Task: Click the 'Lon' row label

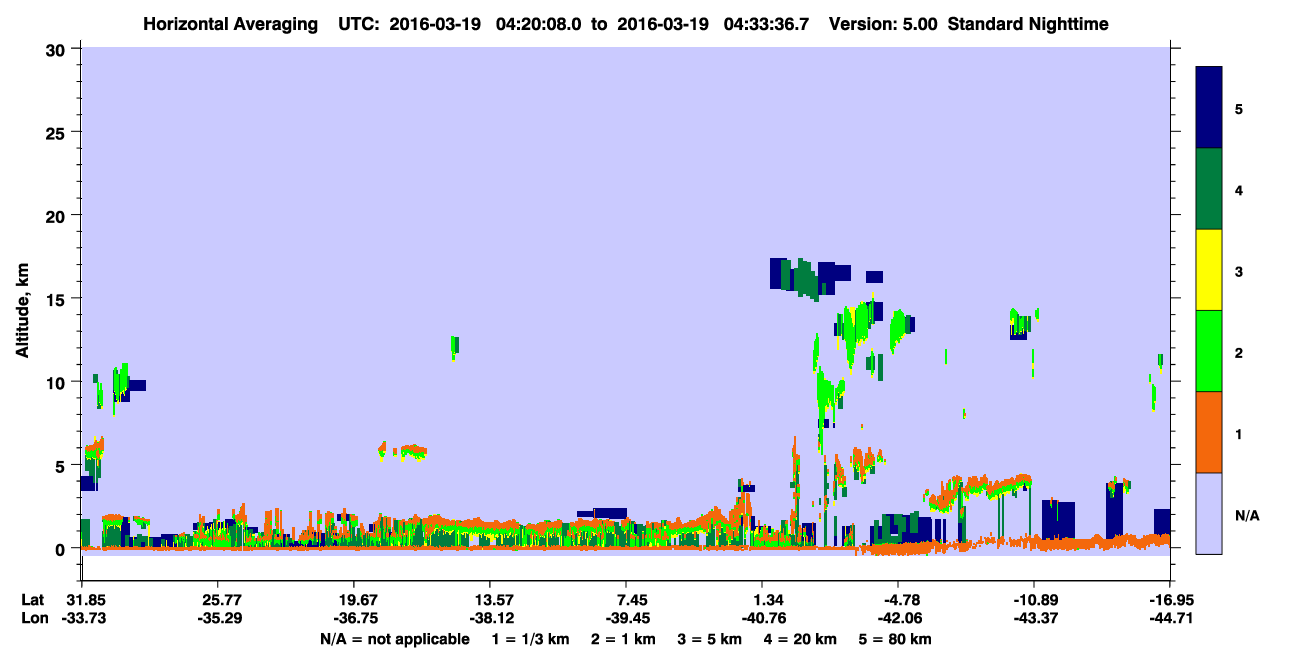Action: click(33, 618)
